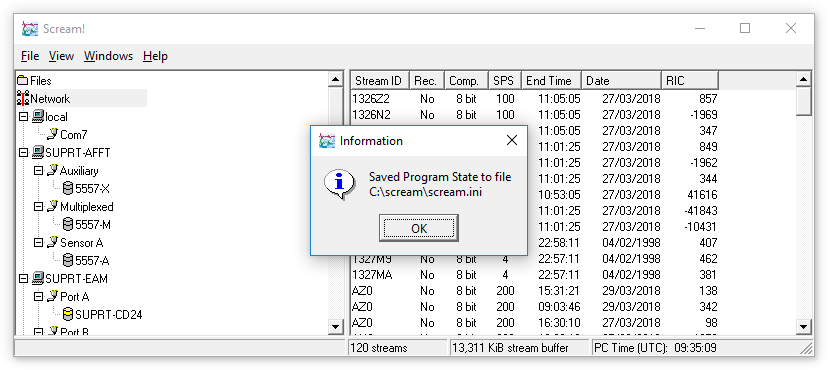Select the Com7 serial port icon
Viewport: 828px width, 370px height.
[53, 135]
